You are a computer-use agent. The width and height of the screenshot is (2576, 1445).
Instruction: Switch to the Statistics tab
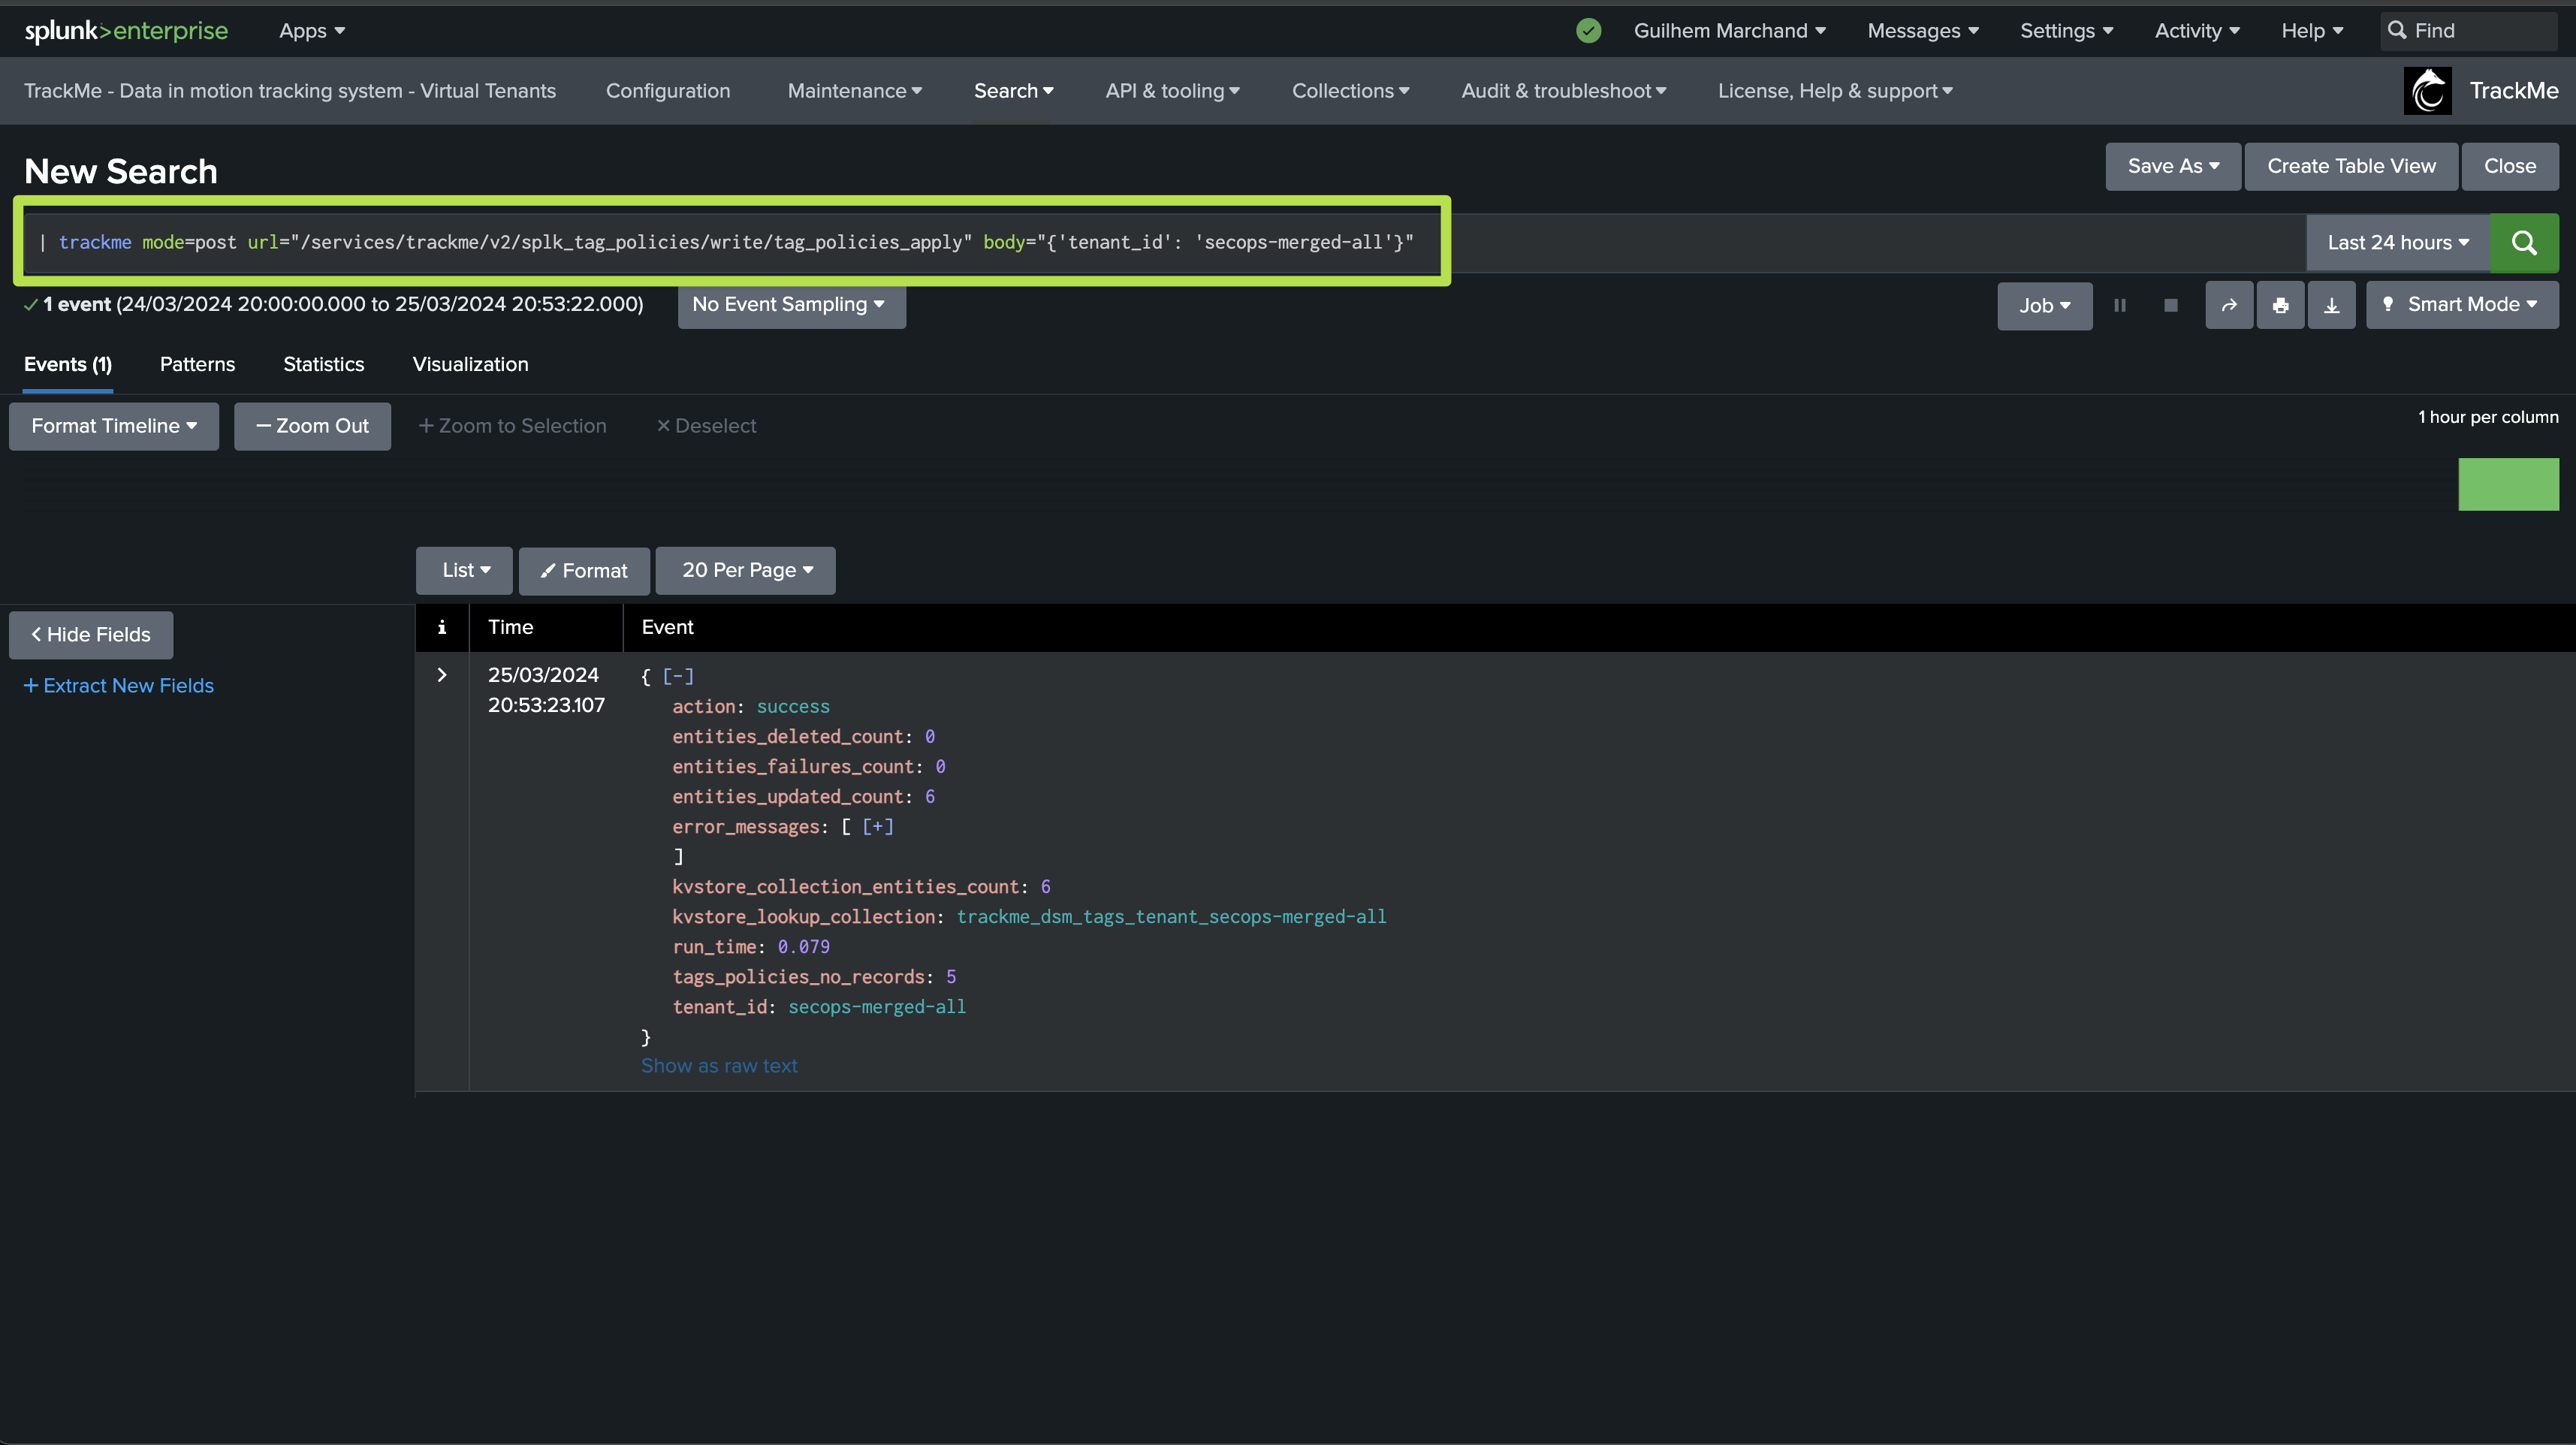[323, 364]
